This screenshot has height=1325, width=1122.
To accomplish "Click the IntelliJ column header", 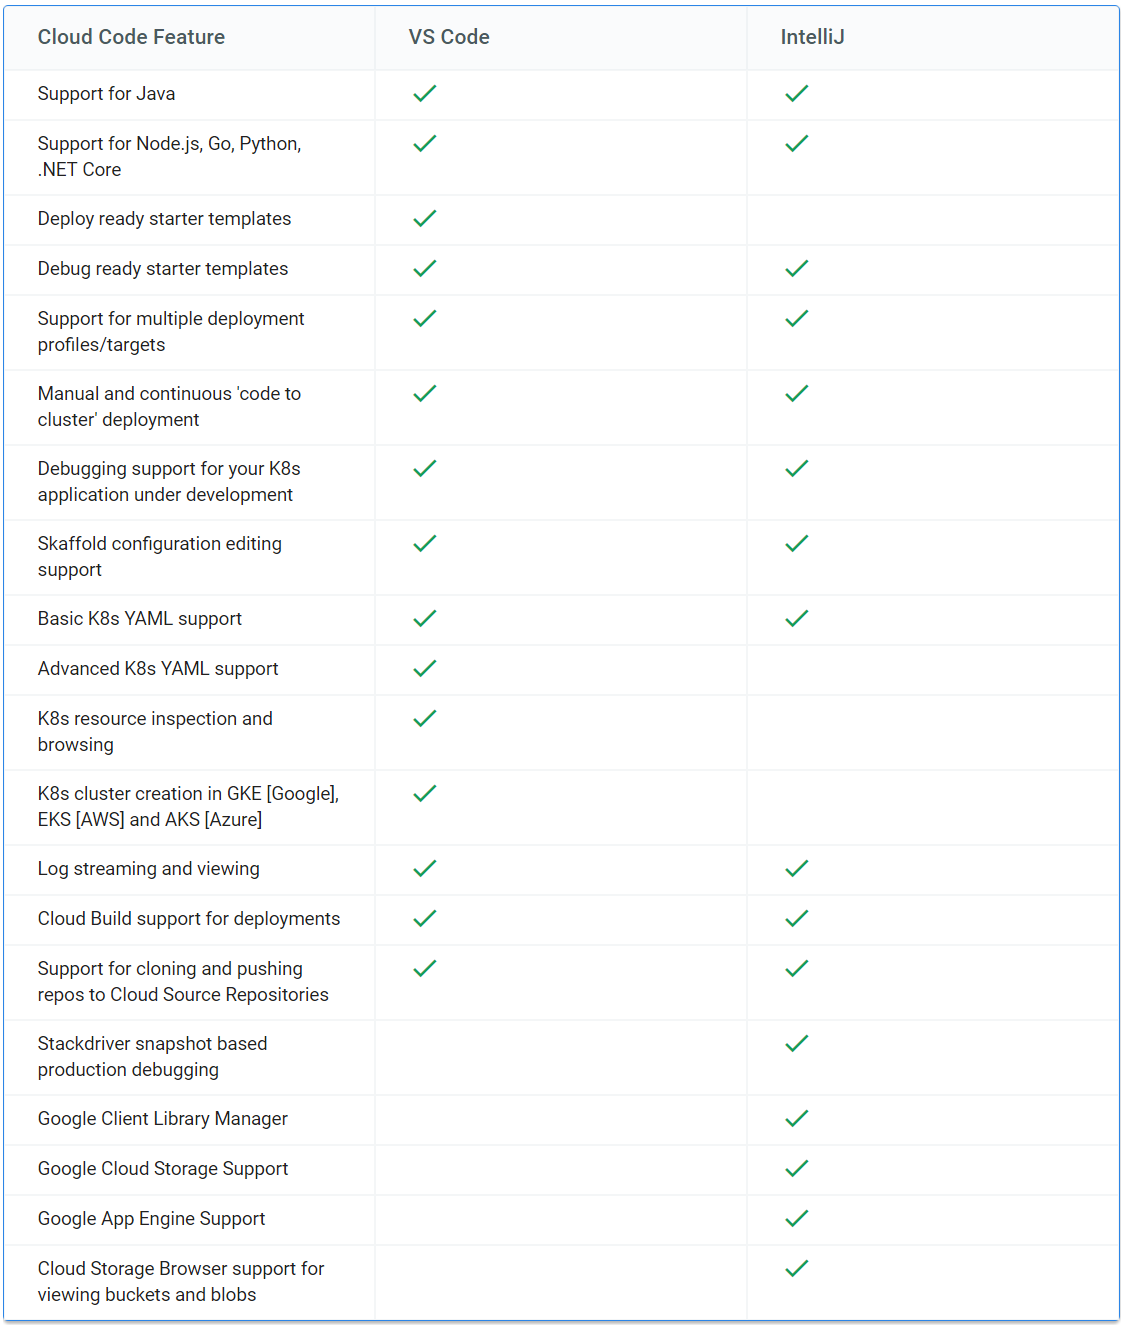I will [812, 37].
